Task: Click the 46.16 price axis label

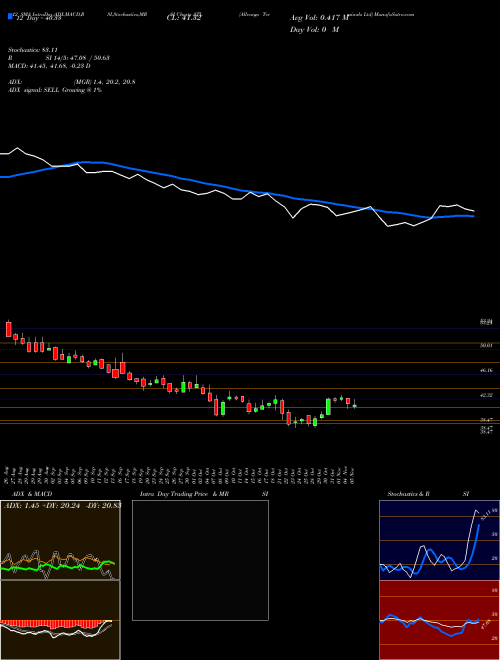Action: tap(486, 370)
